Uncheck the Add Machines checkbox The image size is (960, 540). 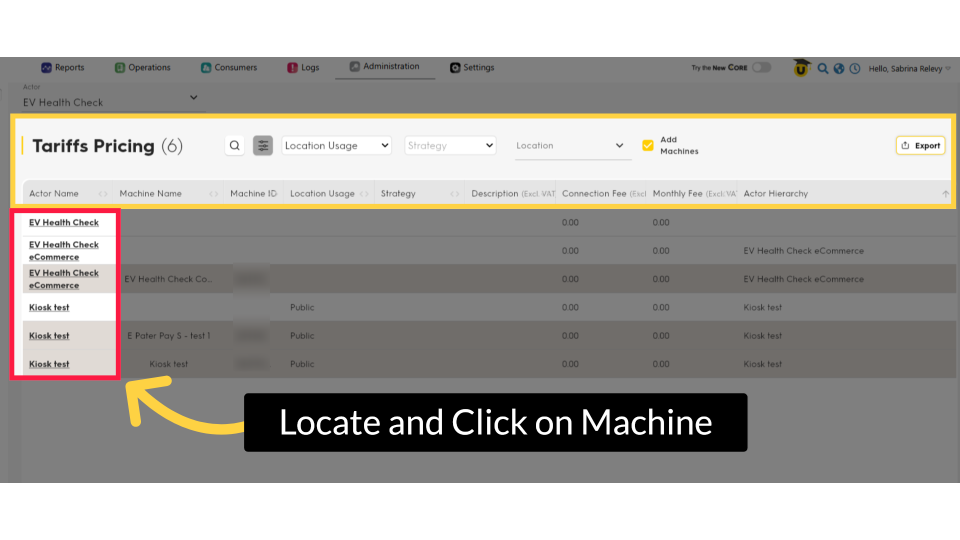coord(648,145)
